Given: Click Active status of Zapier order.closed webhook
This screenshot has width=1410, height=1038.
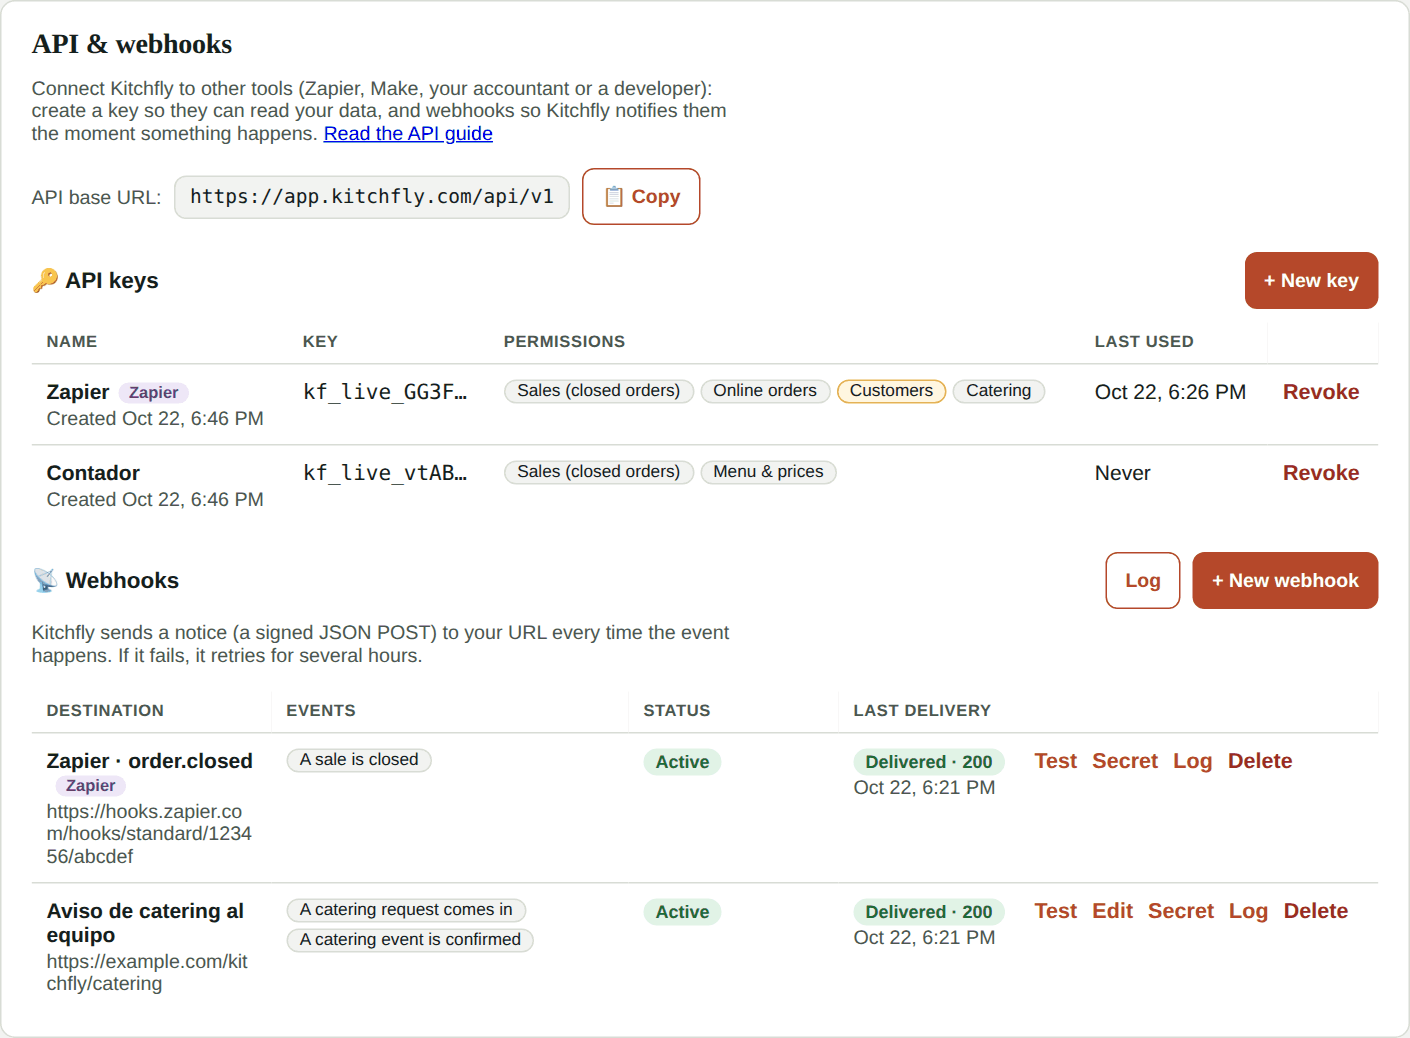Looking at the screenshot, I should point(682,762).
